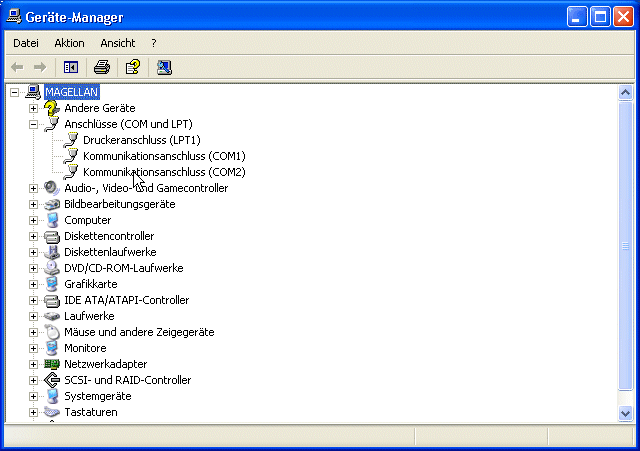Click the floppy drive Diskettenlaufwerke icon
The height and width of the screenshot is (451, 640).
[52, 252]
